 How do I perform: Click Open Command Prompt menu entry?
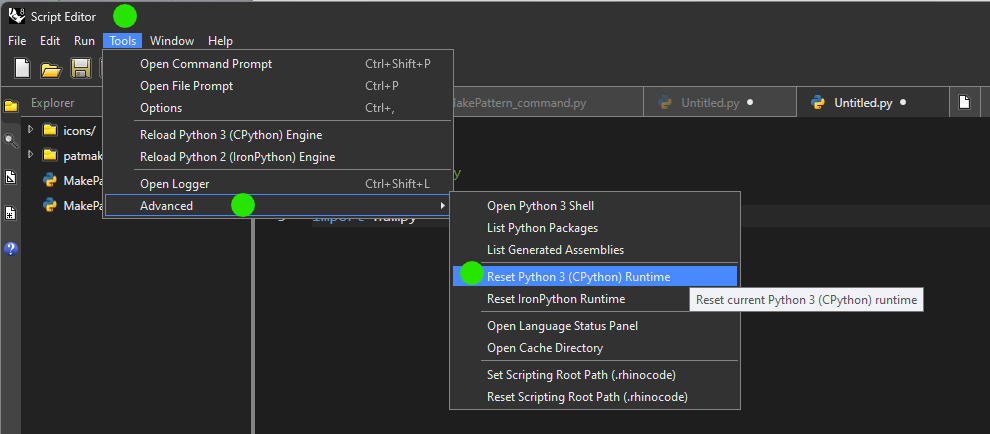tap(206, 64)
